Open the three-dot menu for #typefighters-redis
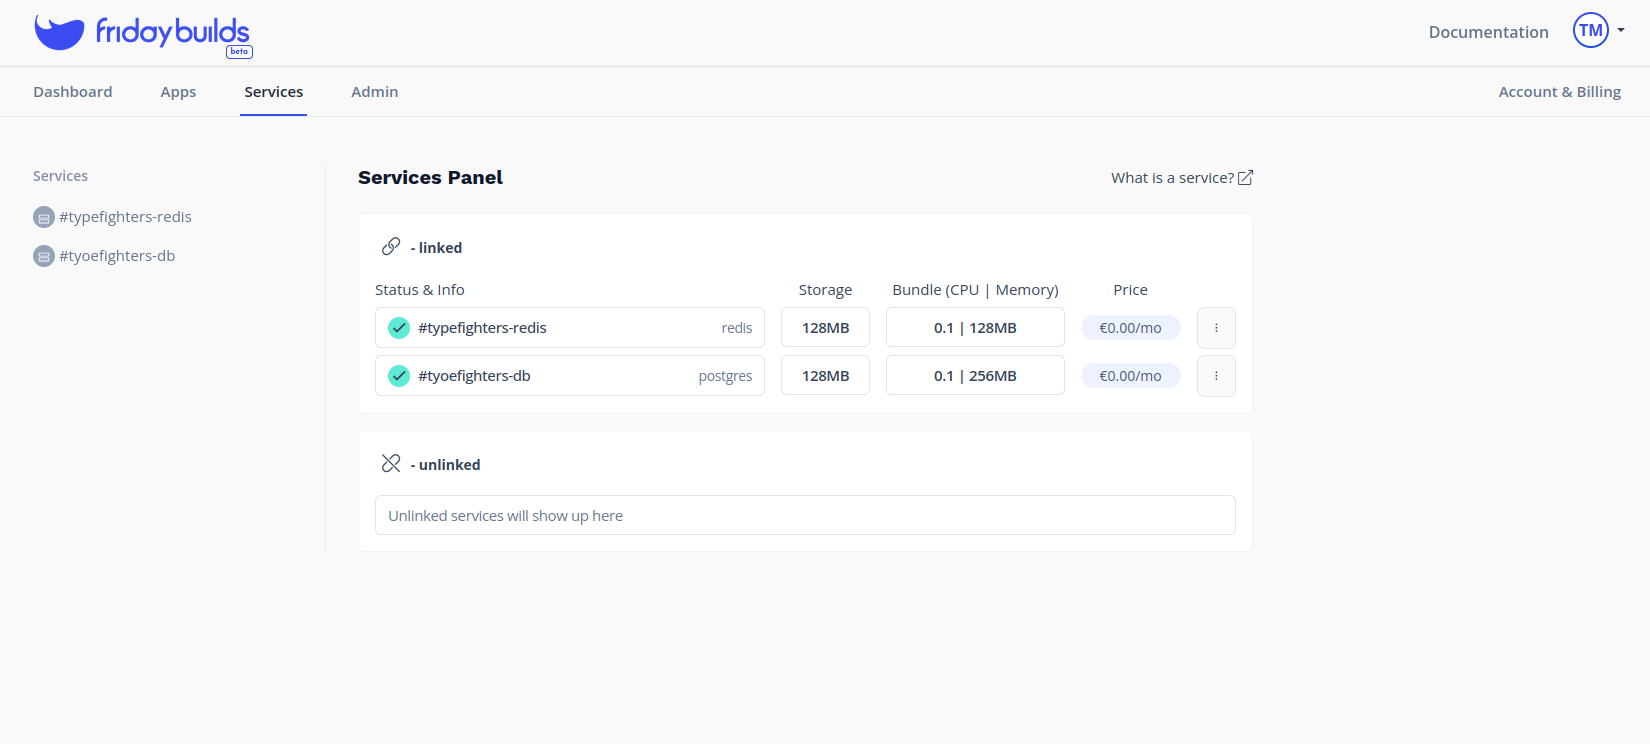The image size is (1650, 744). [x=1216, y=328]
